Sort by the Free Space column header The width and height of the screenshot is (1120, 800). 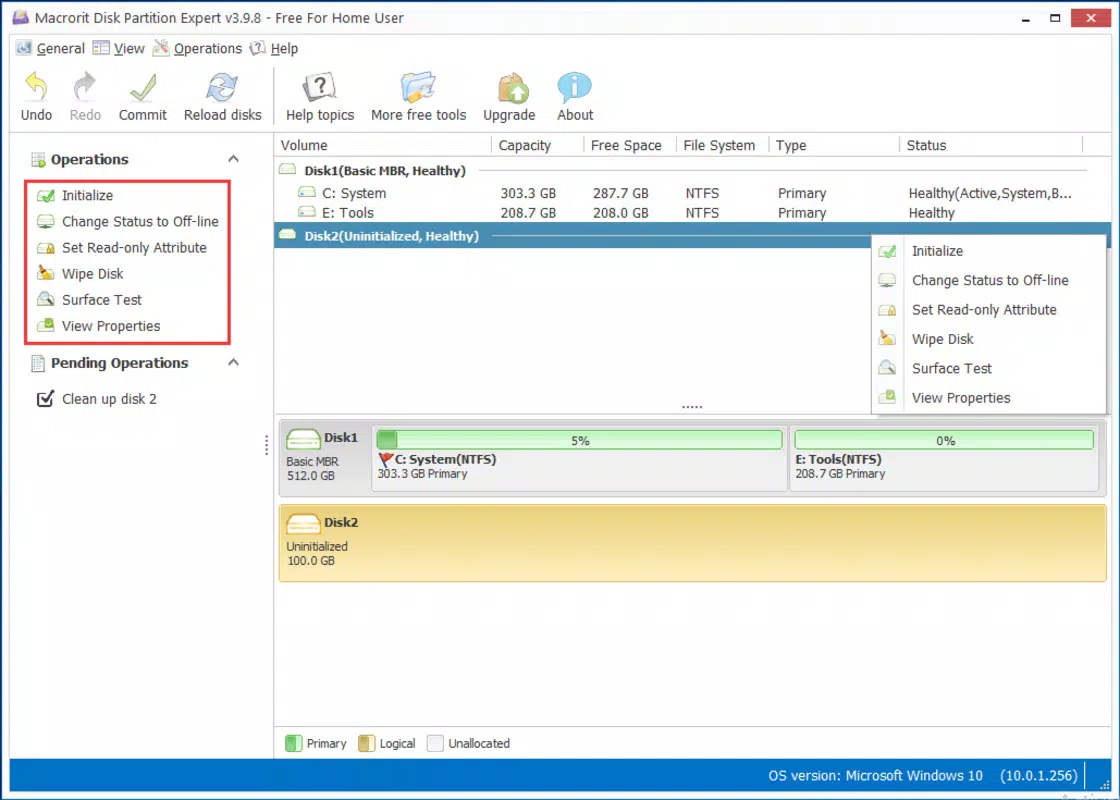[x=630, y=145]
